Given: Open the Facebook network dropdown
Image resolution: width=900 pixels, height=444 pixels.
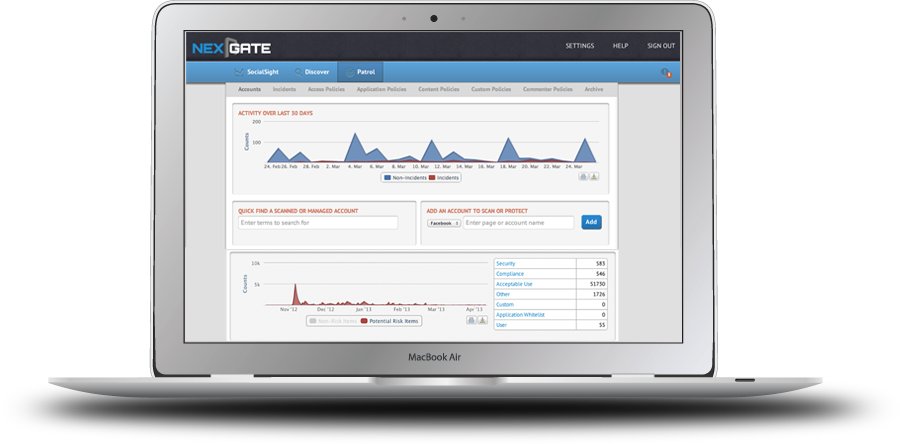Looking at the screenshot, I should tap(443, 223).
